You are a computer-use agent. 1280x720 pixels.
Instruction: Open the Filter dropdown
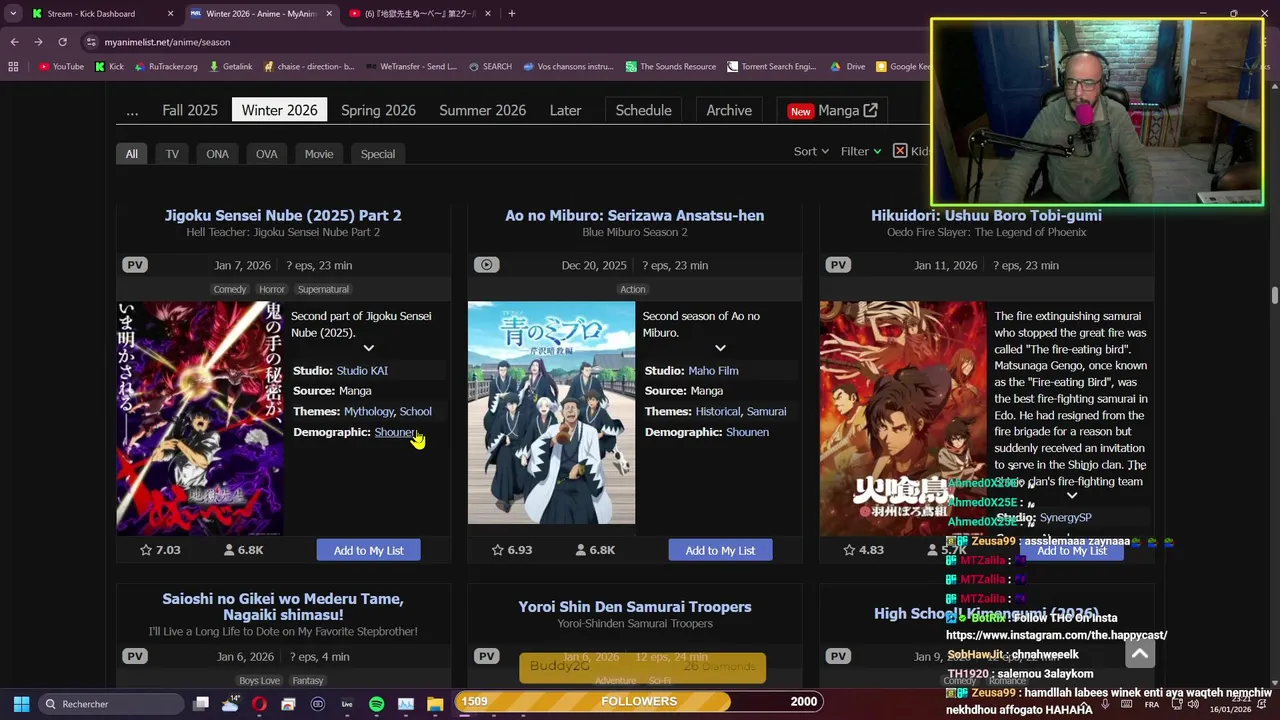860,151
